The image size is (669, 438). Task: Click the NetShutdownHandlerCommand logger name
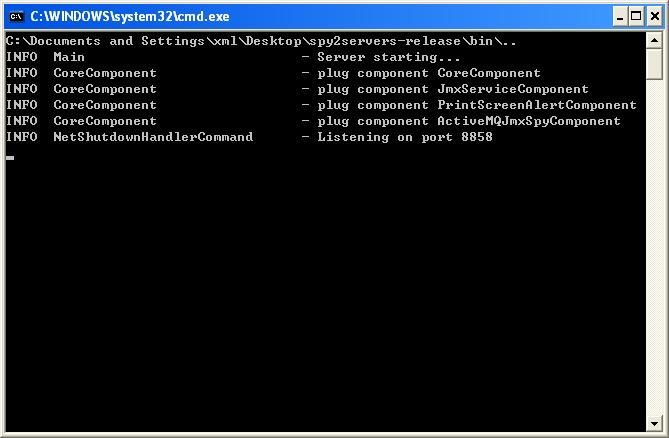[x=153, y=137]
